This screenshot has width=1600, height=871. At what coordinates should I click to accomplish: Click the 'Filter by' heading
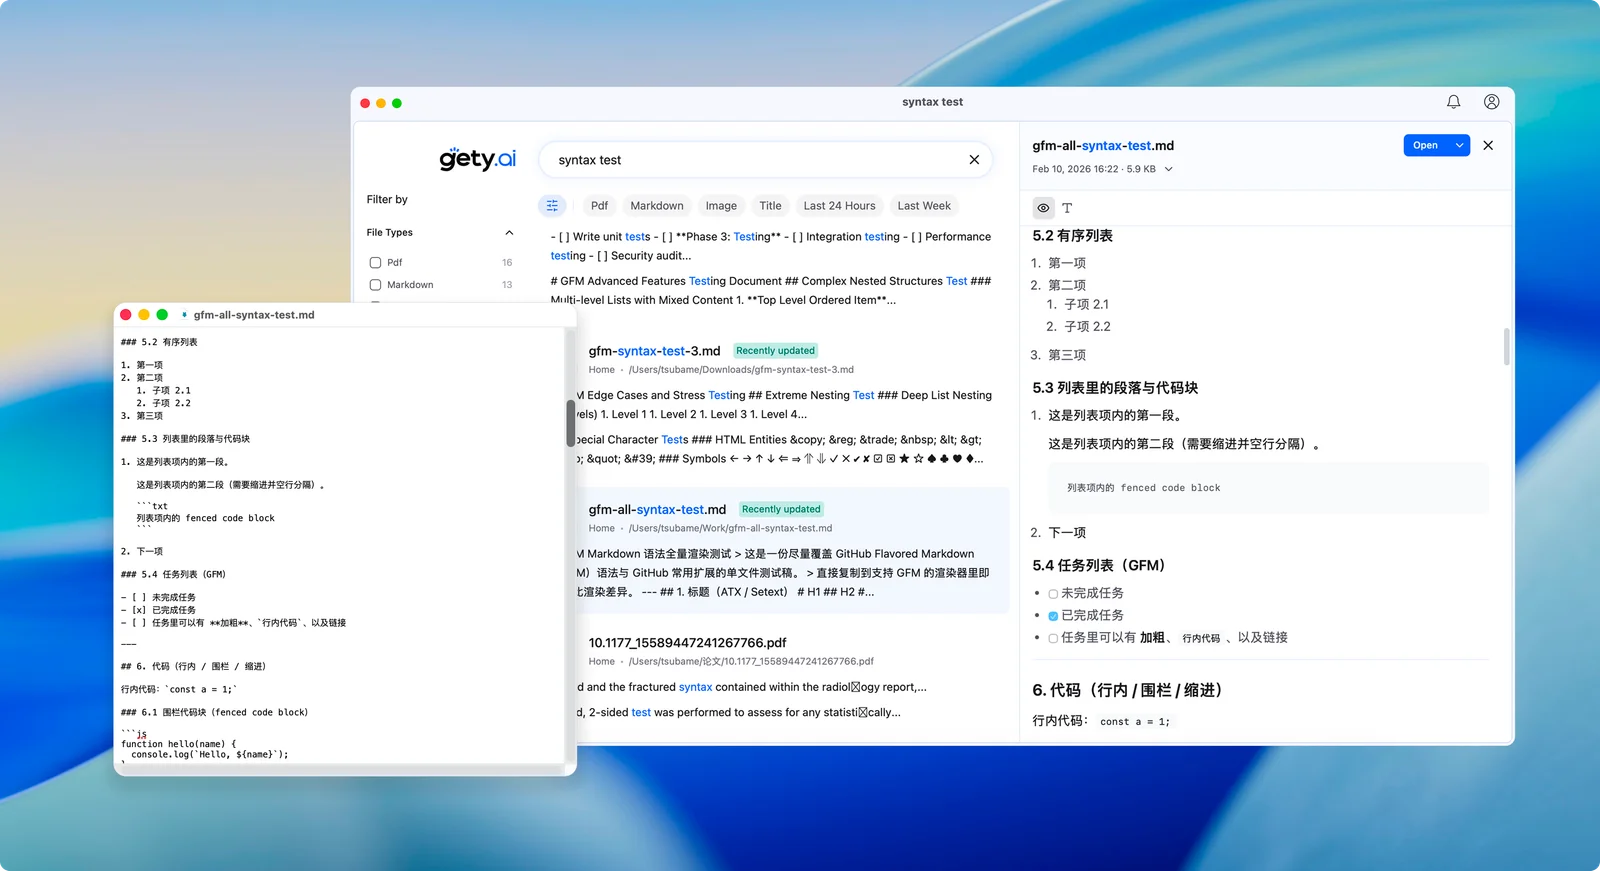[387, 200]
